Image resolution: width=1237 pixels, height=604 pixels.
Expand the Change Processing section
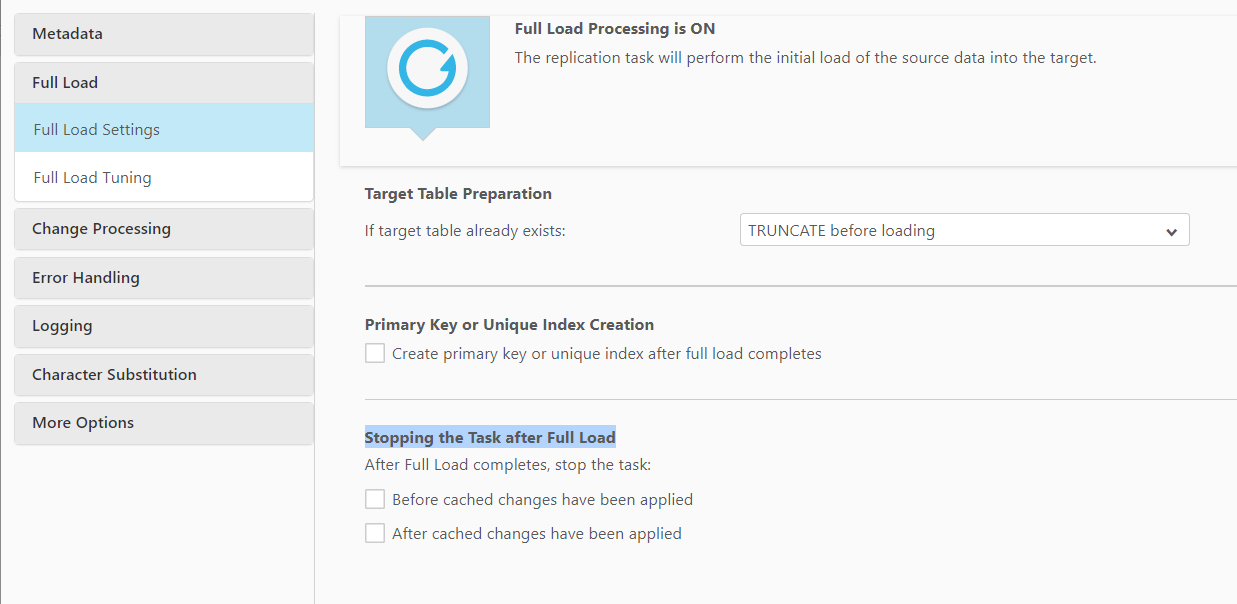point(164,229)
